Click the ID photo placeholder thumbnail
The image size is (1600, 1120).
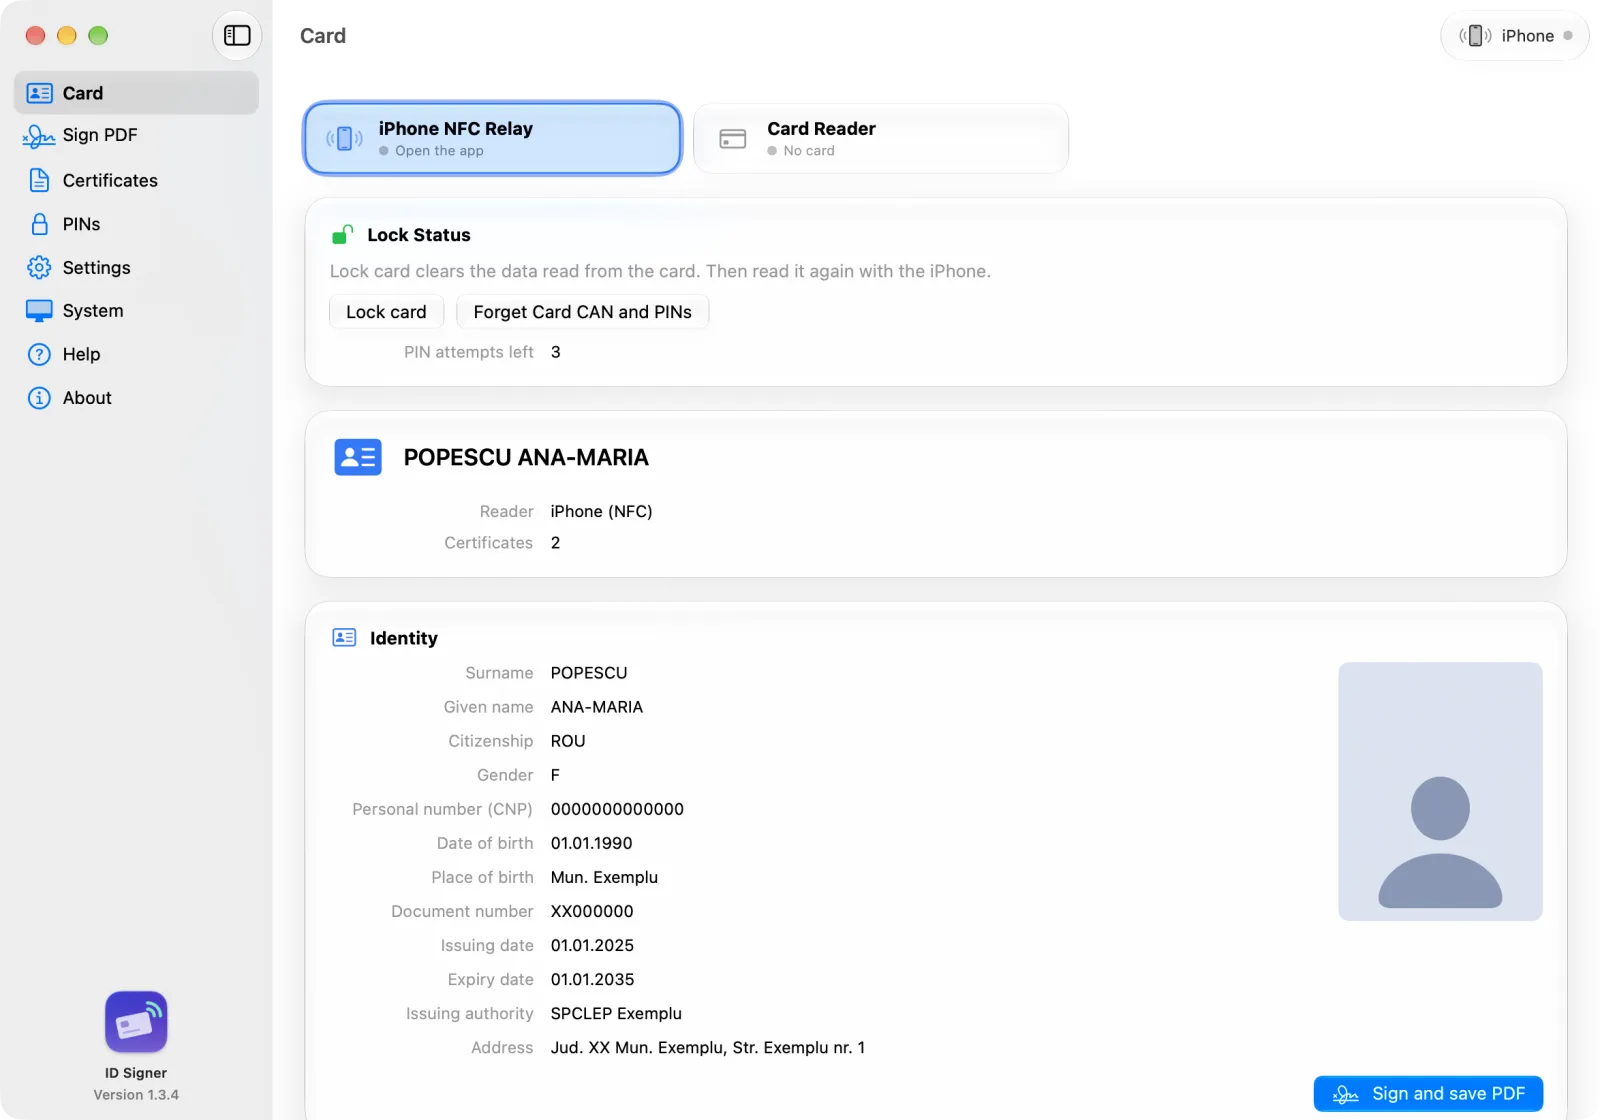click(1440, 791)
